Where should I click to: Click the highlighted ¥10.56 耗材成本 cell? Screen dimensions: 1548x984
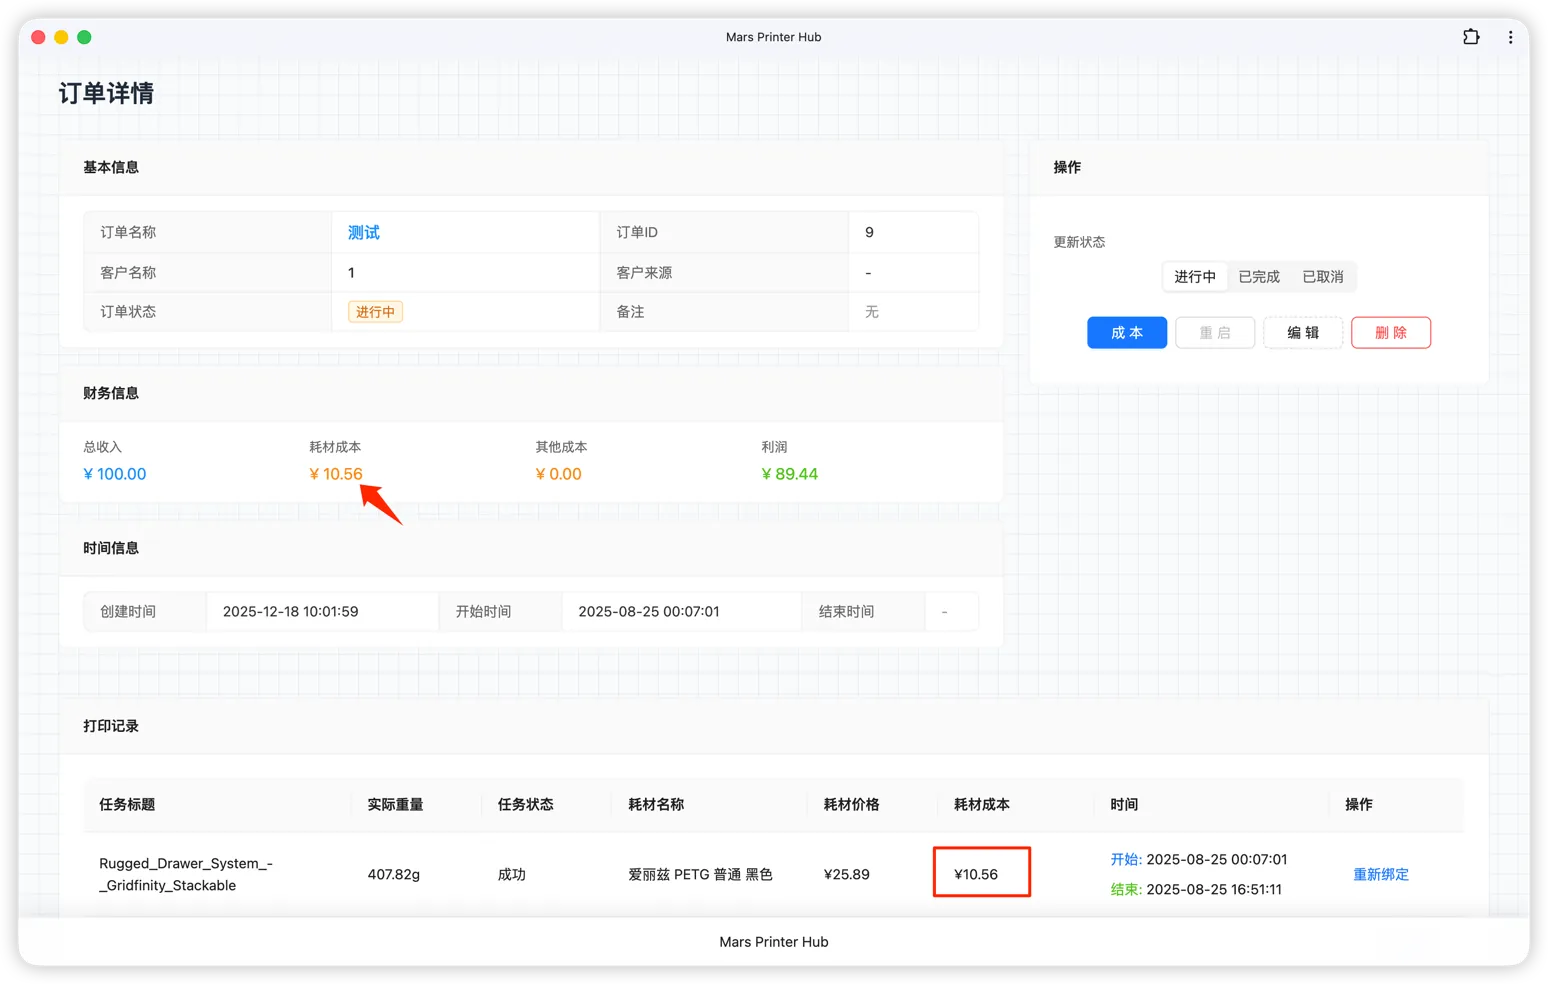coord(981,872)
